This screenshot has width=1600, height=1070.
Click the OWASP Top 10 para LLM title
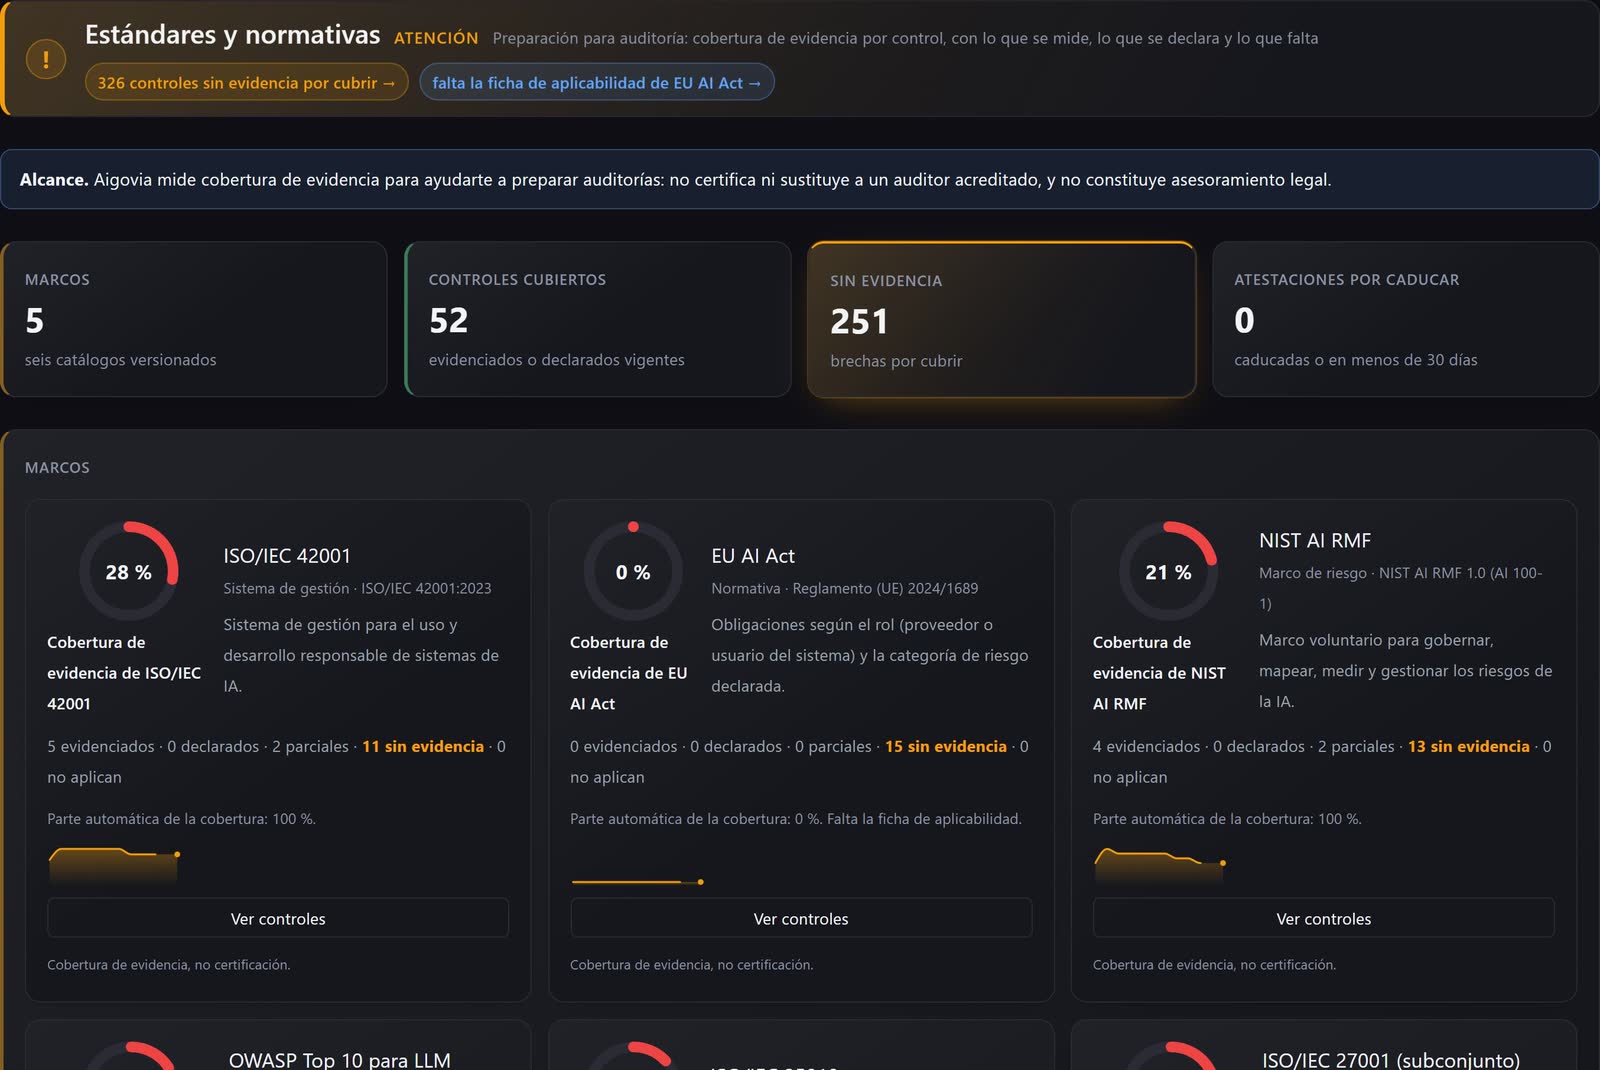(x=340, y=1060)
